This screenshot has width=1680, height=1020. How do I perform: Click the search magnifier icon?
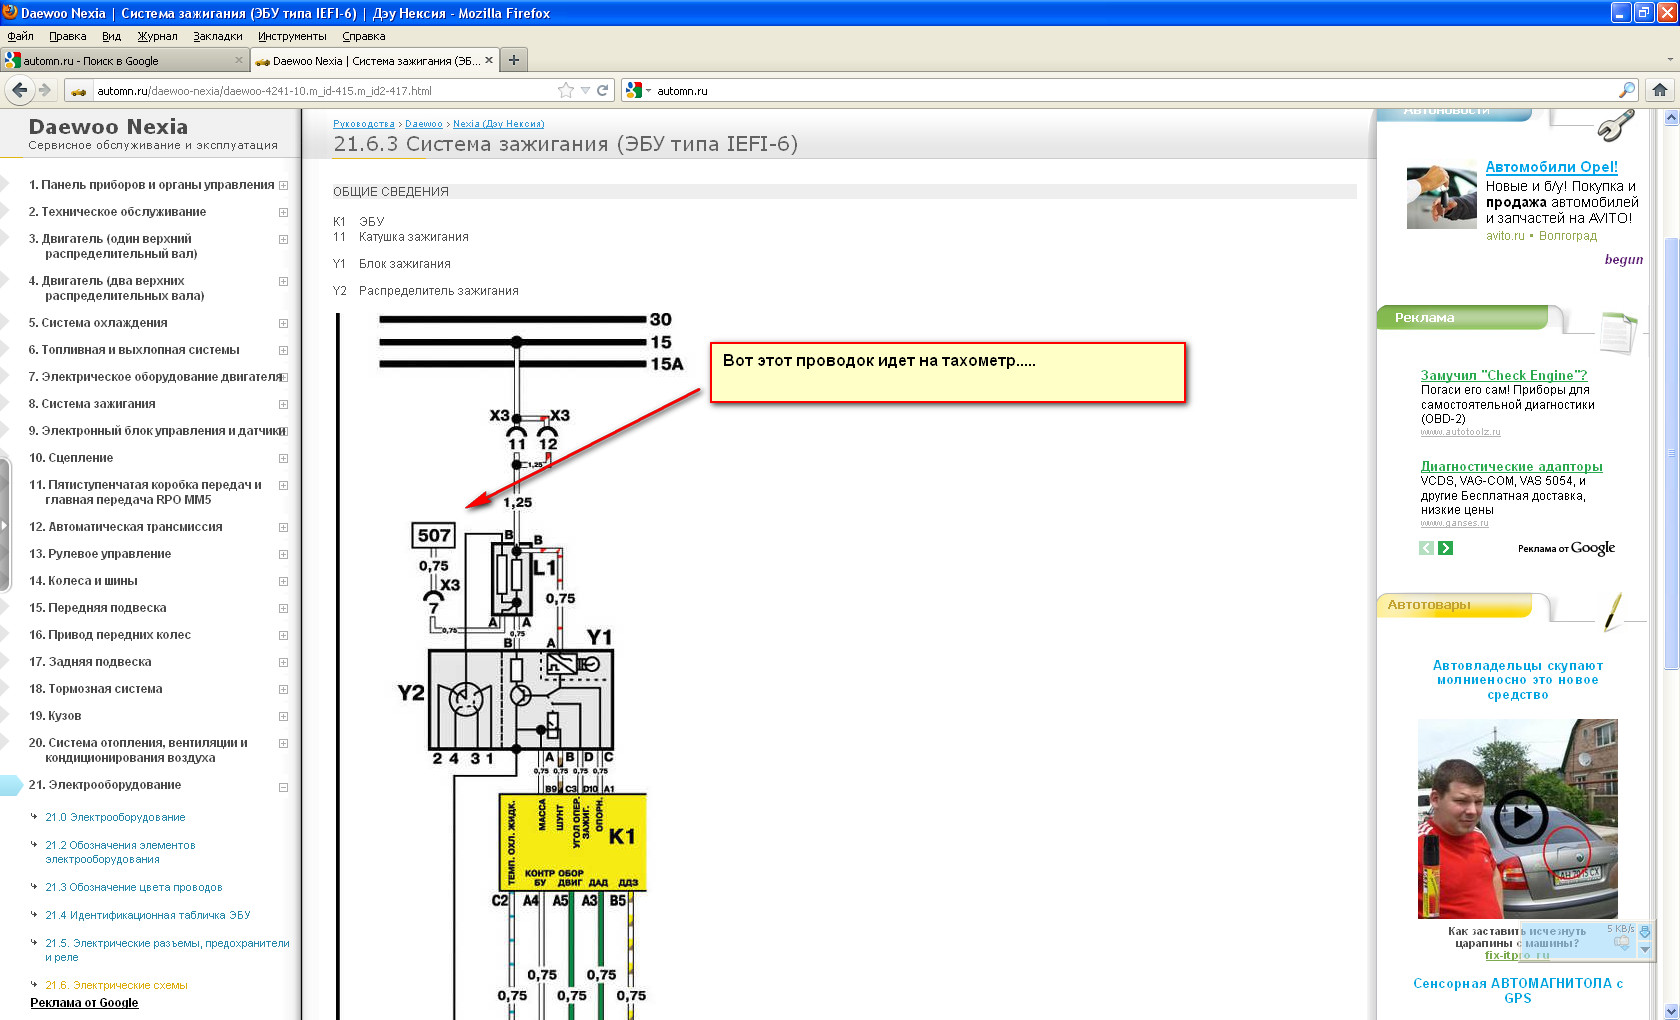1627,90
